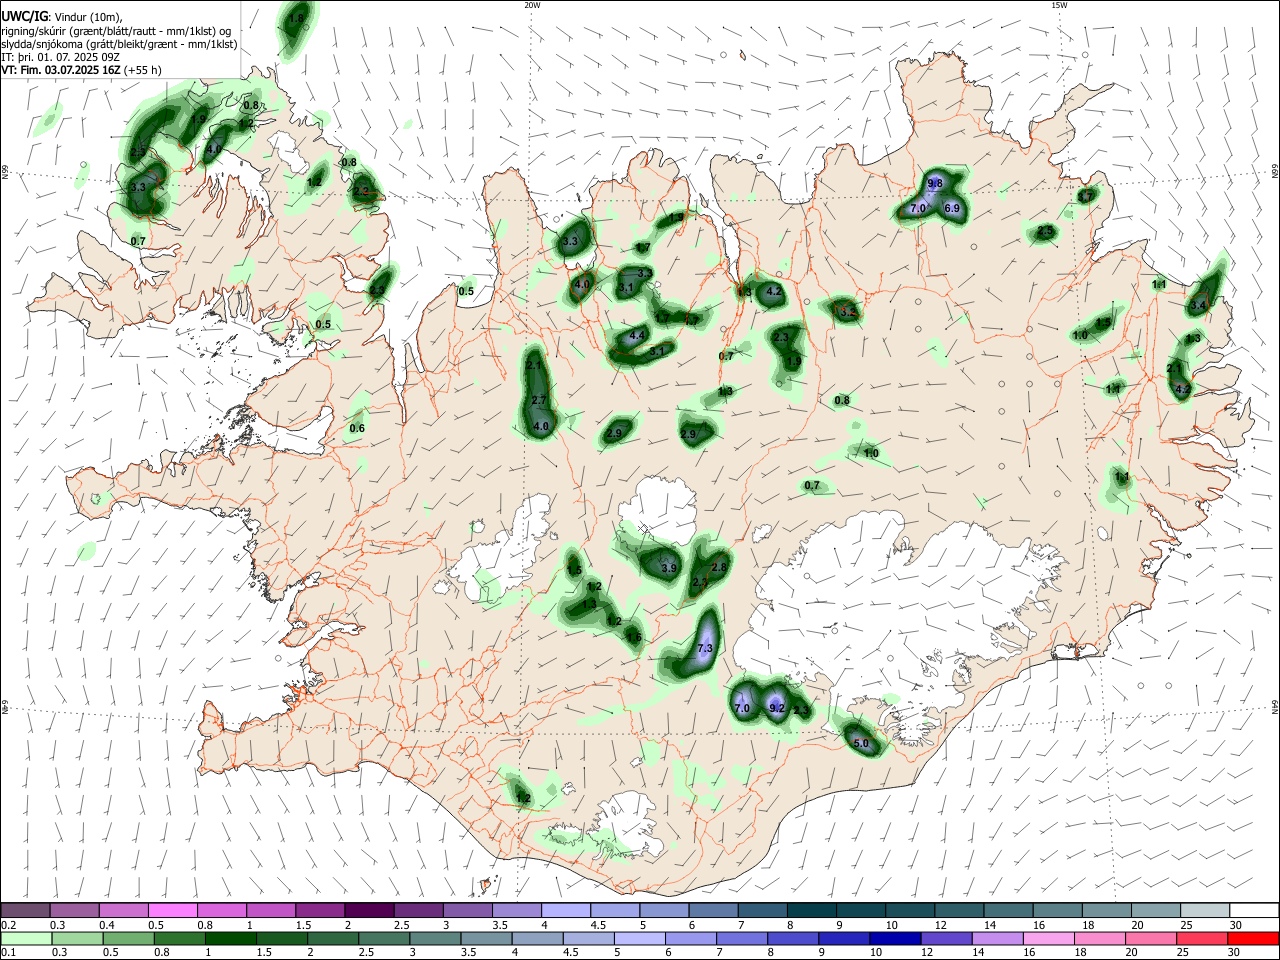
Task: Pick the deep navy blue 10 rain legend swatch
Action: click(894, 938)
